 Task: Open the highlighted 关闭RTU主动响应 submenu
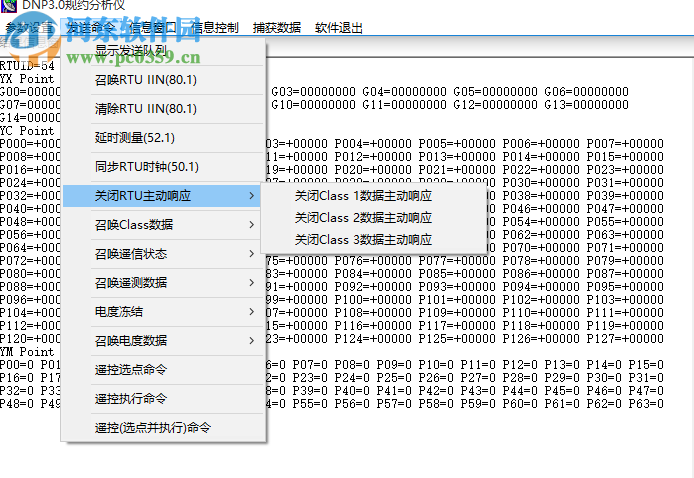(x=164, y=196)
